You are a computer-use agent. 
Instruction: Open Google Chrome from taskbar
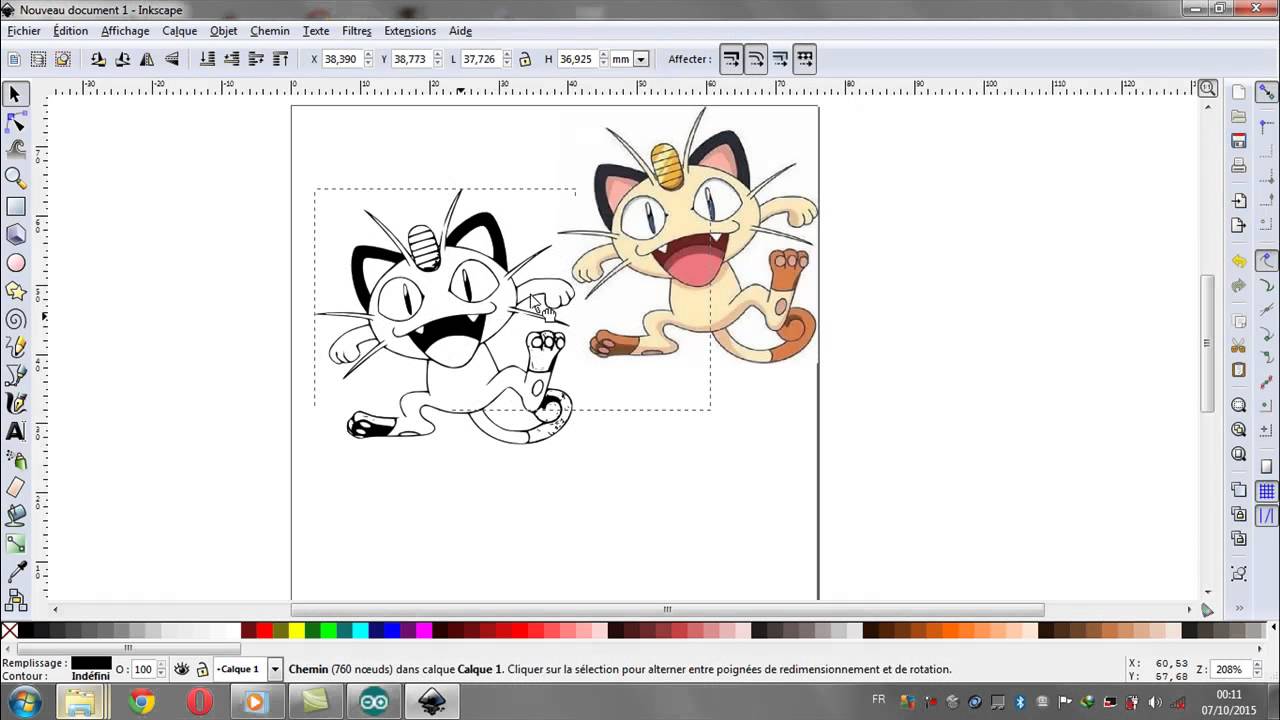point(141,702)
